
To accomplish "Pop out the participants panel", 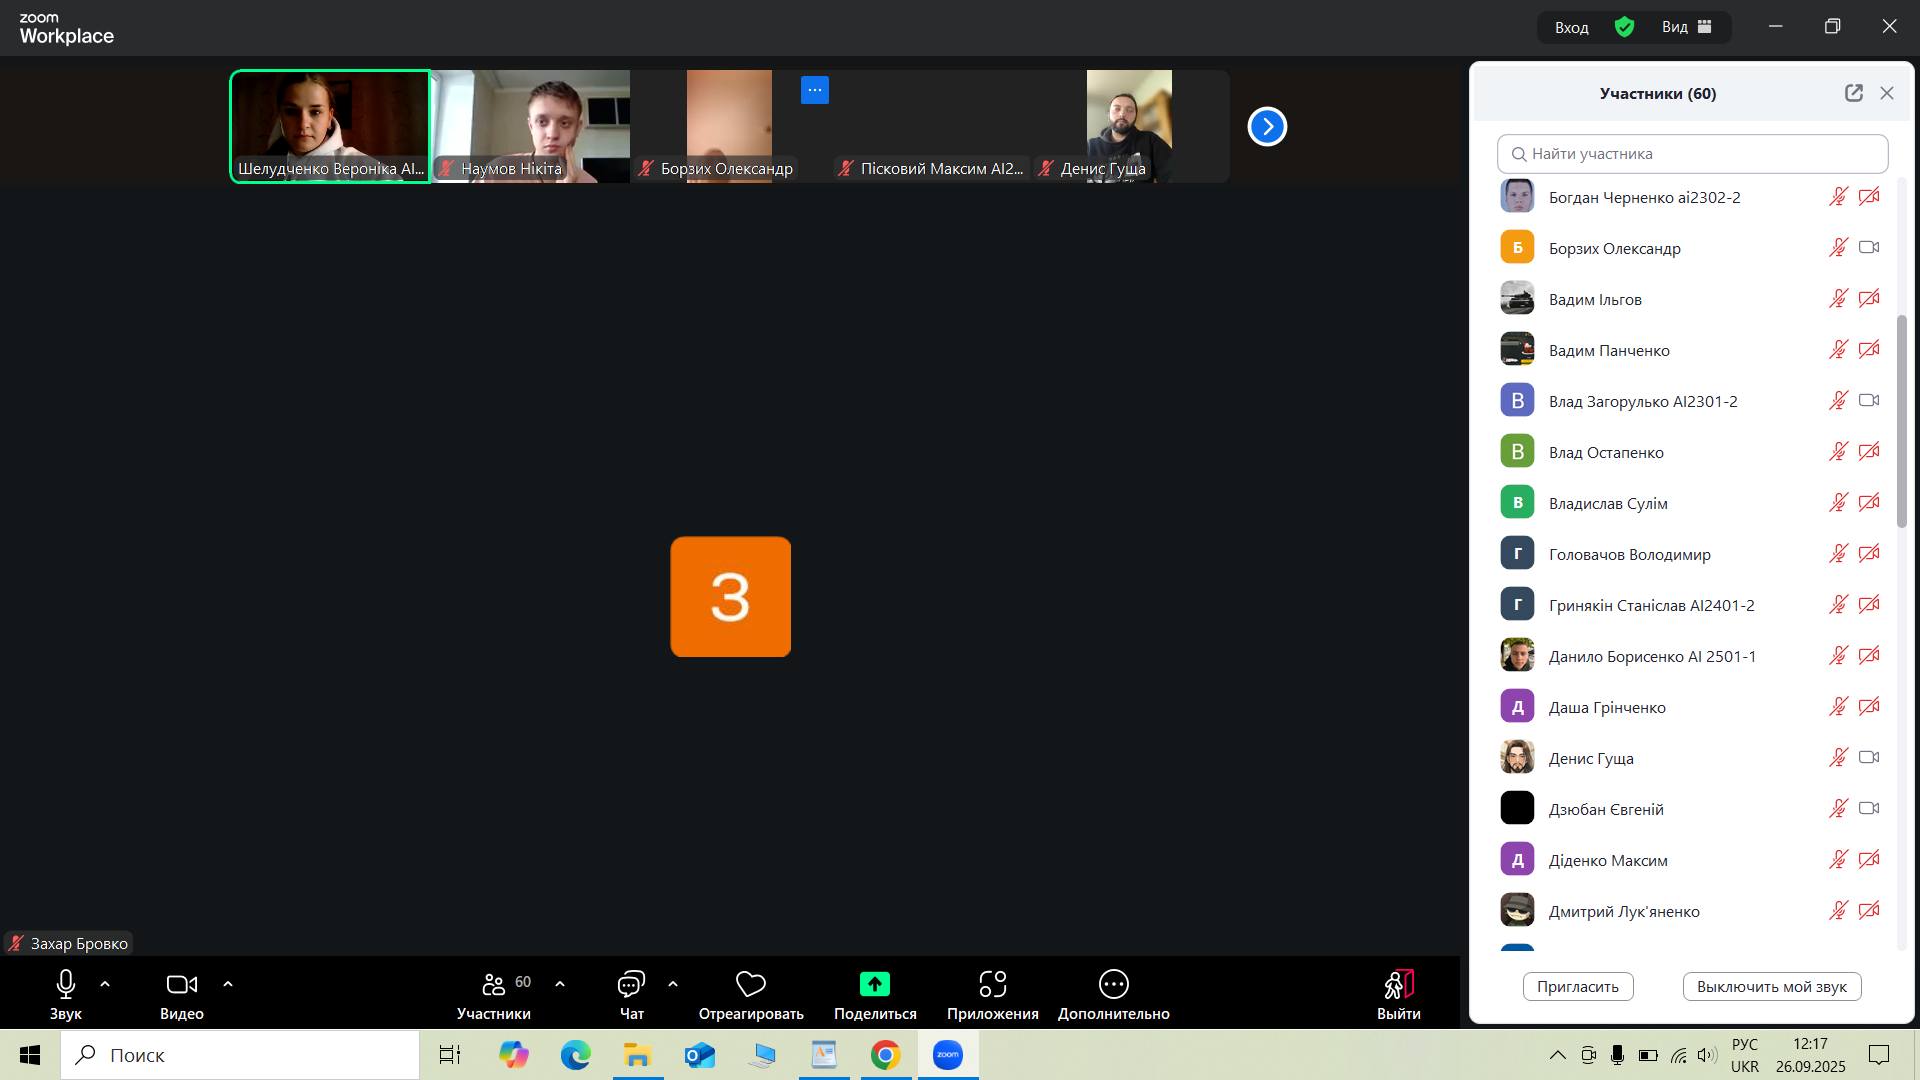I will [1853, 93].
